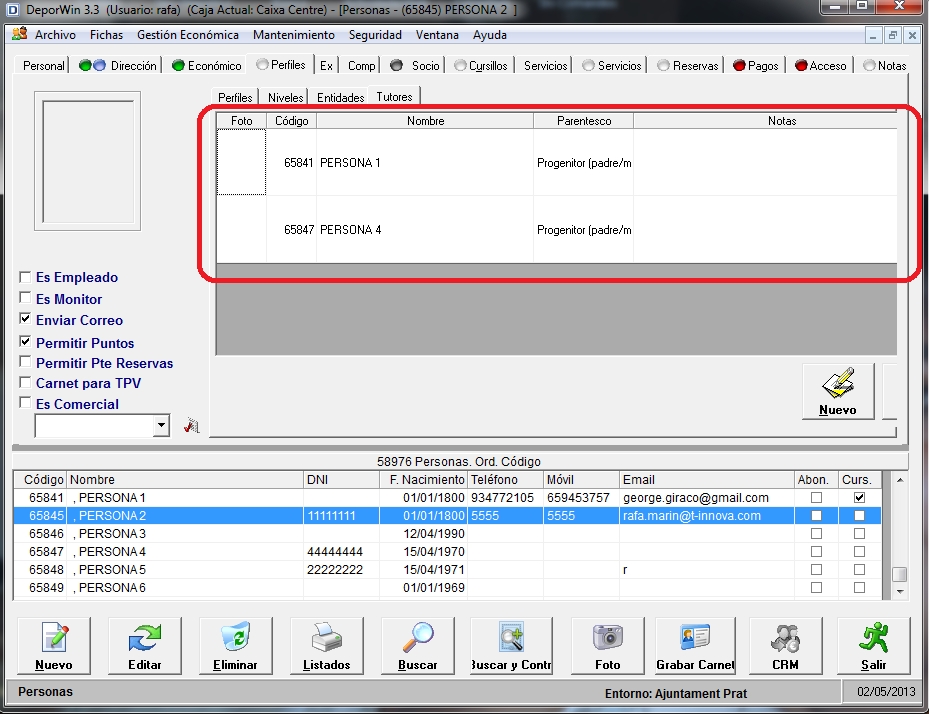Open the Fichas menu
This screenshot has width=929, height=714.
pyautogui.click(x=107, y=35)
